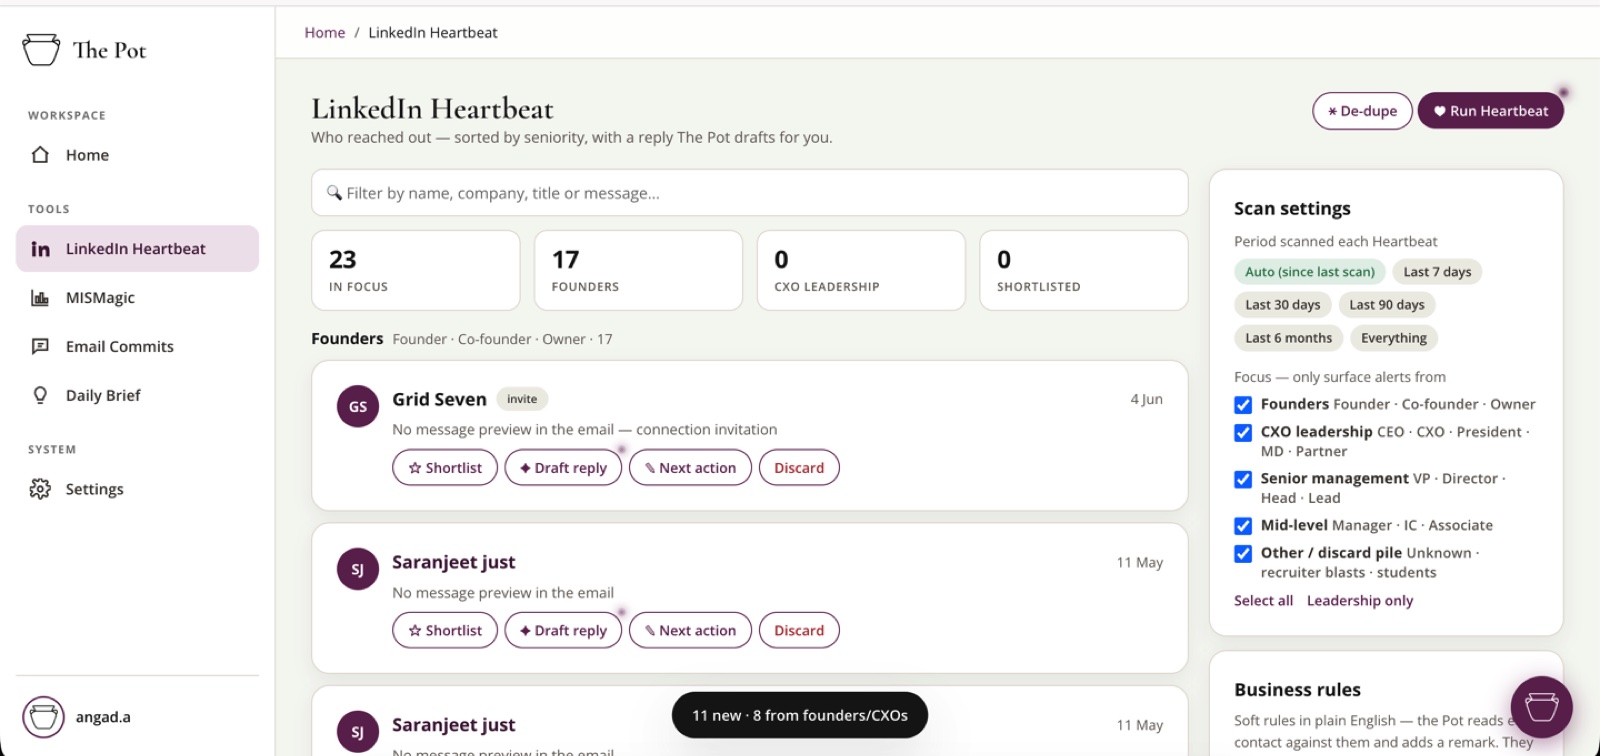Click Next action for Grid Seven
This screenshot has height=756, width=1600.
(x=690, y=468)
